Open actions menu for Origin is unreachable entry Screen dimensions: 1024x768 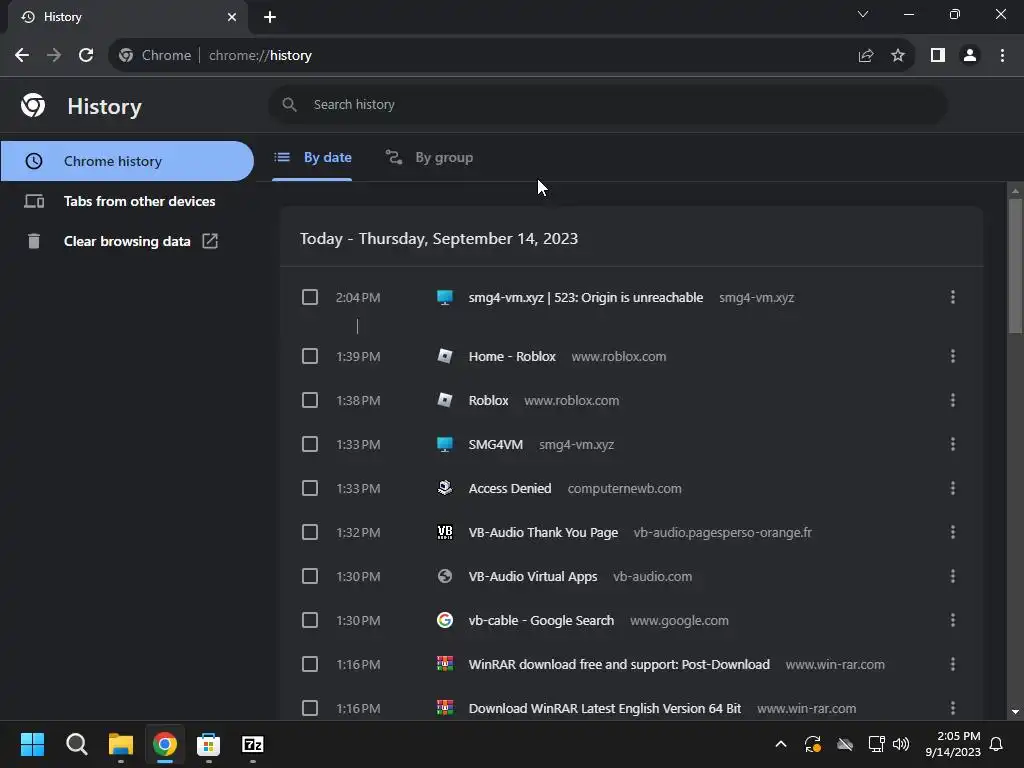(x=953, y=297)
